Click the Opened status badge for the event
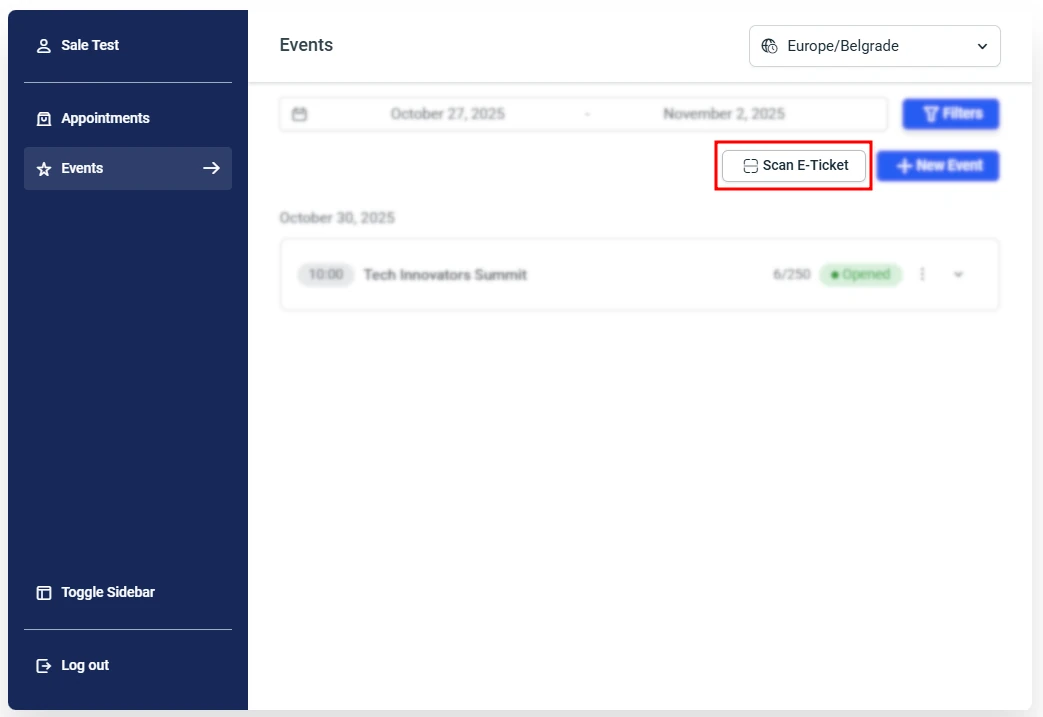The width and height of the screenshot is (1043, 717). point(861,274)
